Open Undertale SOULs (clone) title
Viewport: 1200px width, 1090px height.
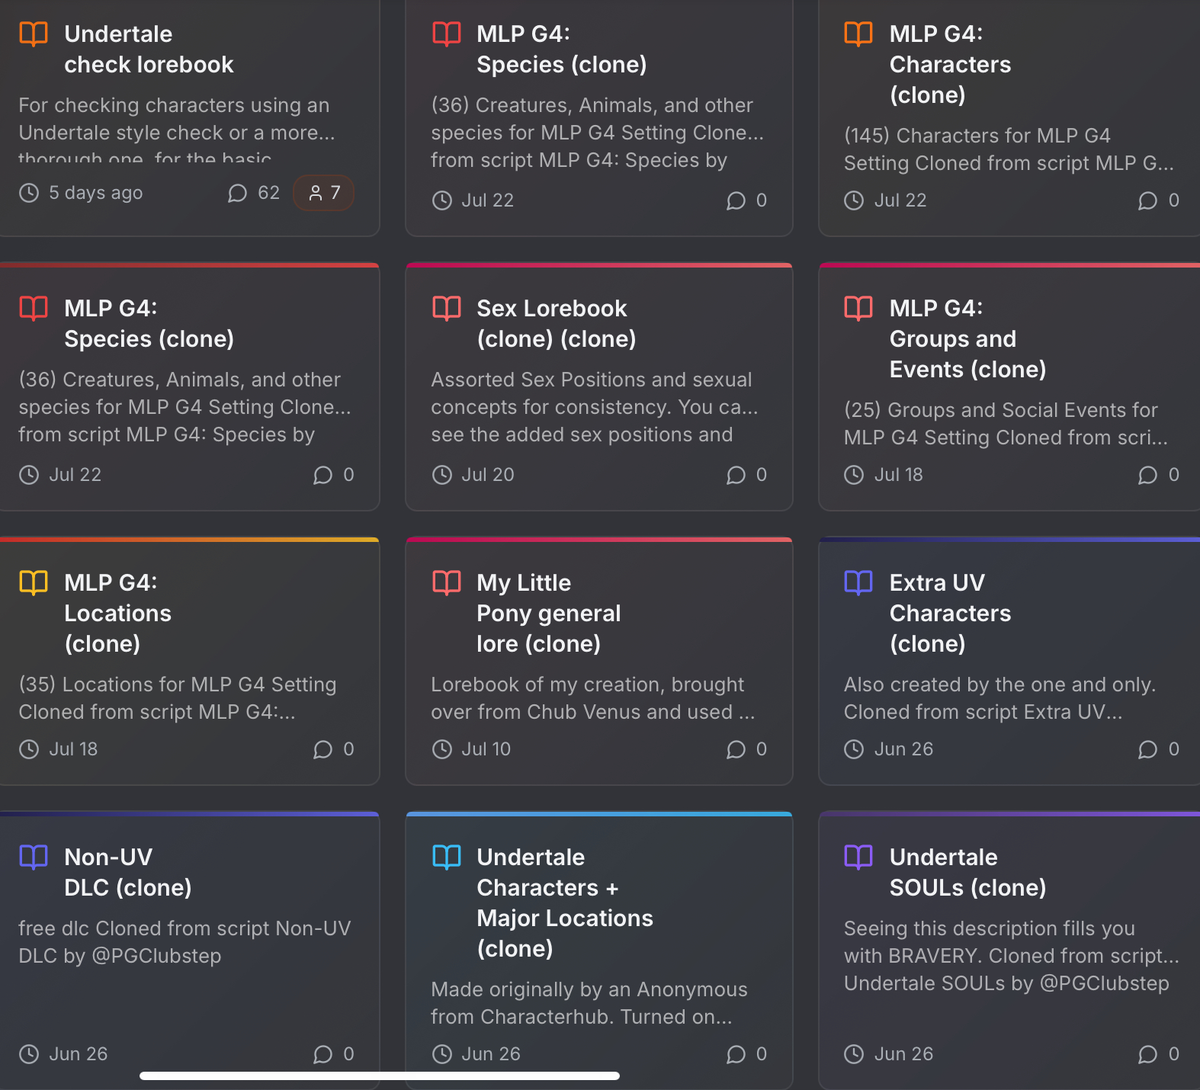click(x=967, y=872)
